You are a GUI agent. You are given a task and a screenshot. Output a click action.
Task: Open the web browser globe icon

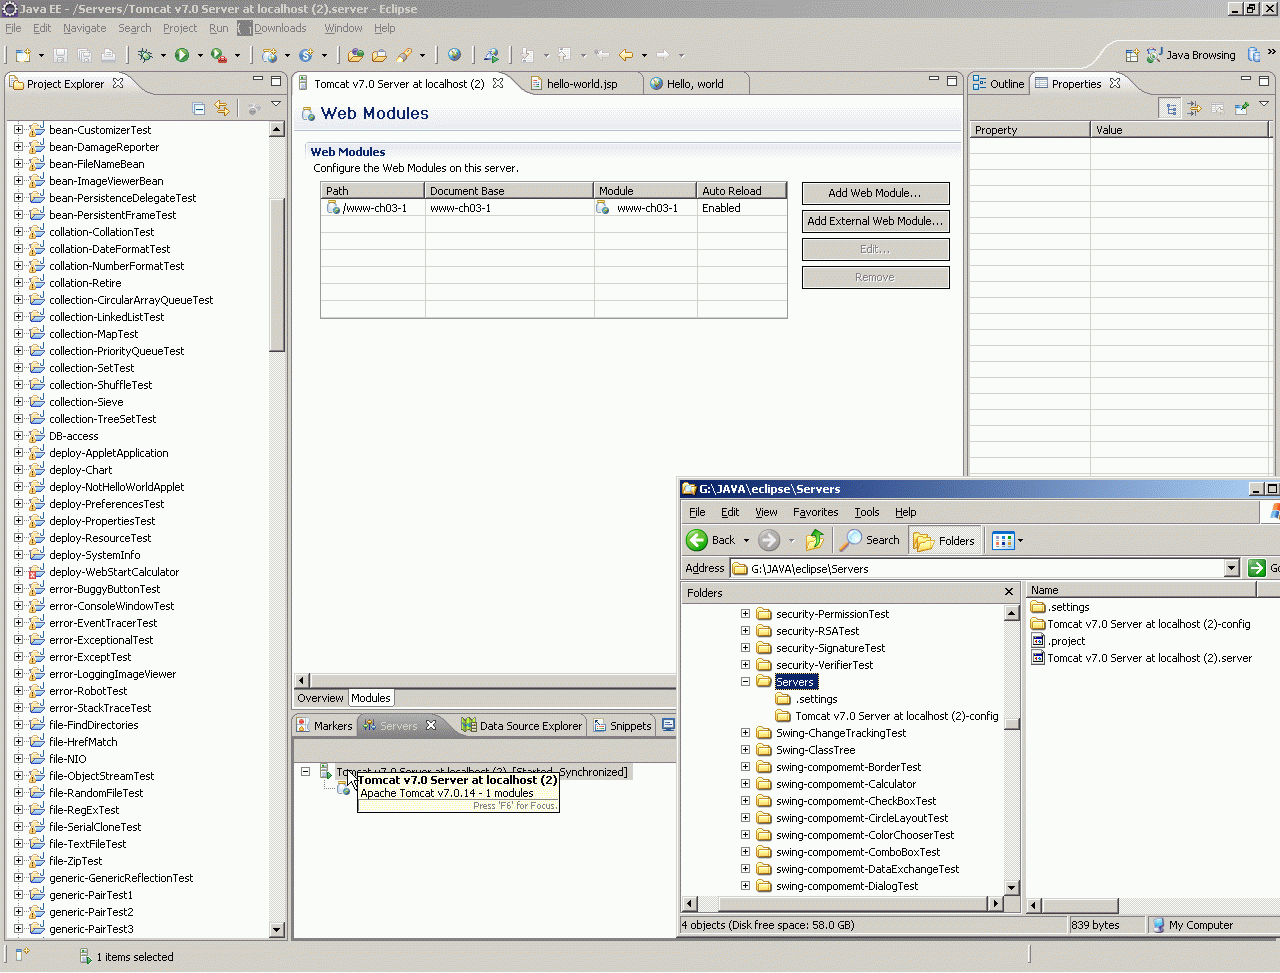click(455, 56)
